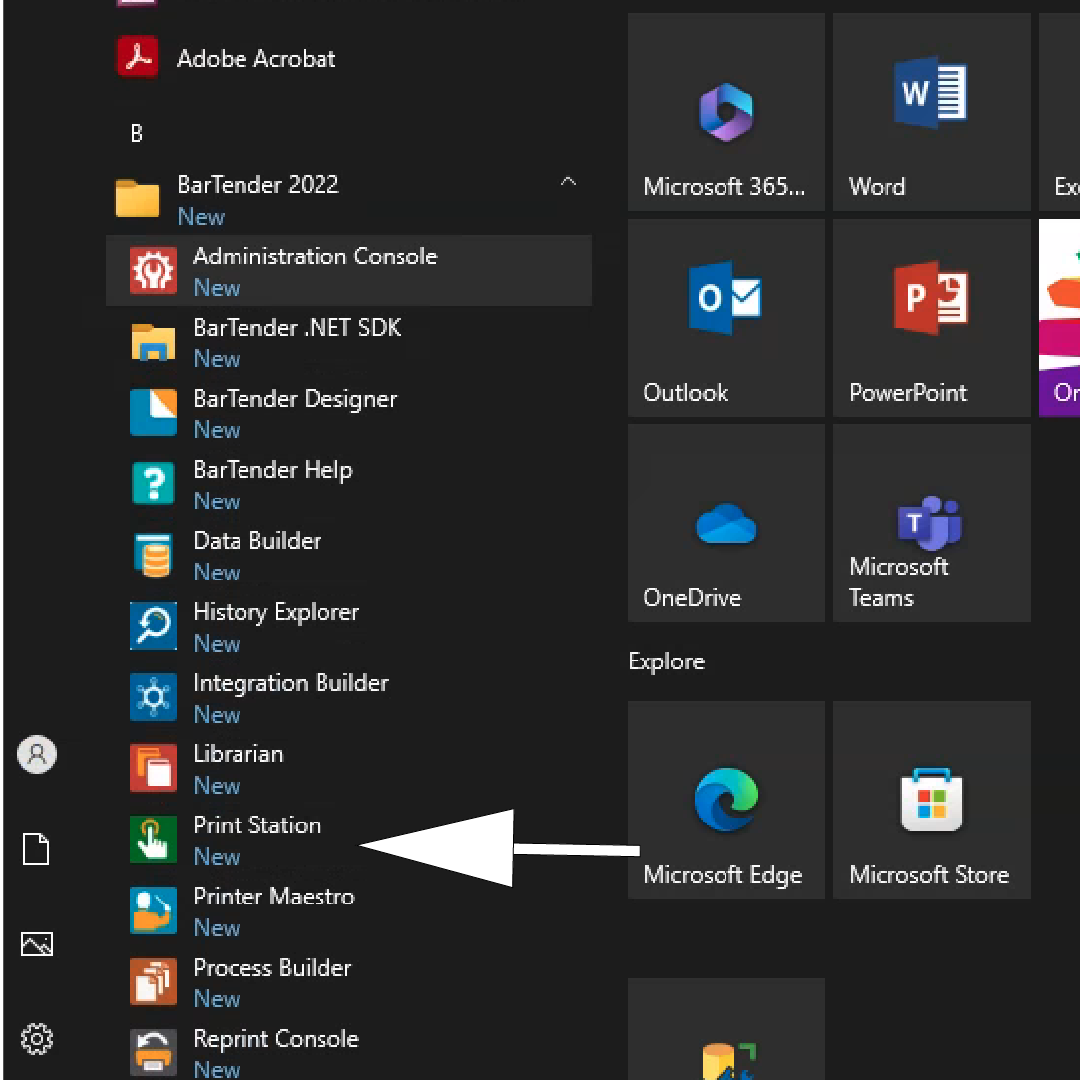Launch Print Station hand icon
The image size is (1080, 1080).
coord(153,840)
